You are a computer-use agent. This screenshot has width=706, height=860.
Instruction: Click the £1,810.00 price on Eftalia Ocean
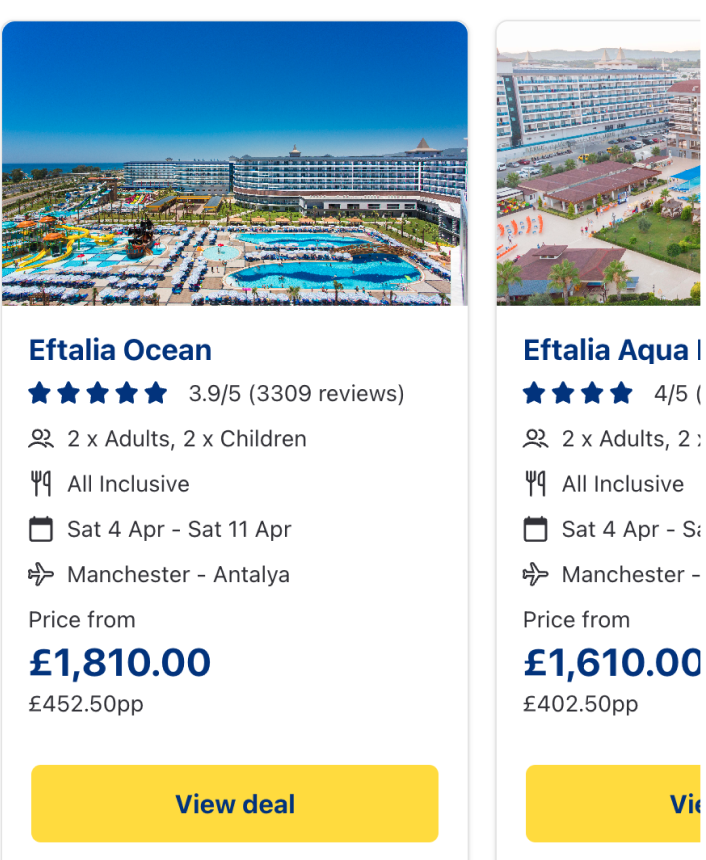(120, 662)
